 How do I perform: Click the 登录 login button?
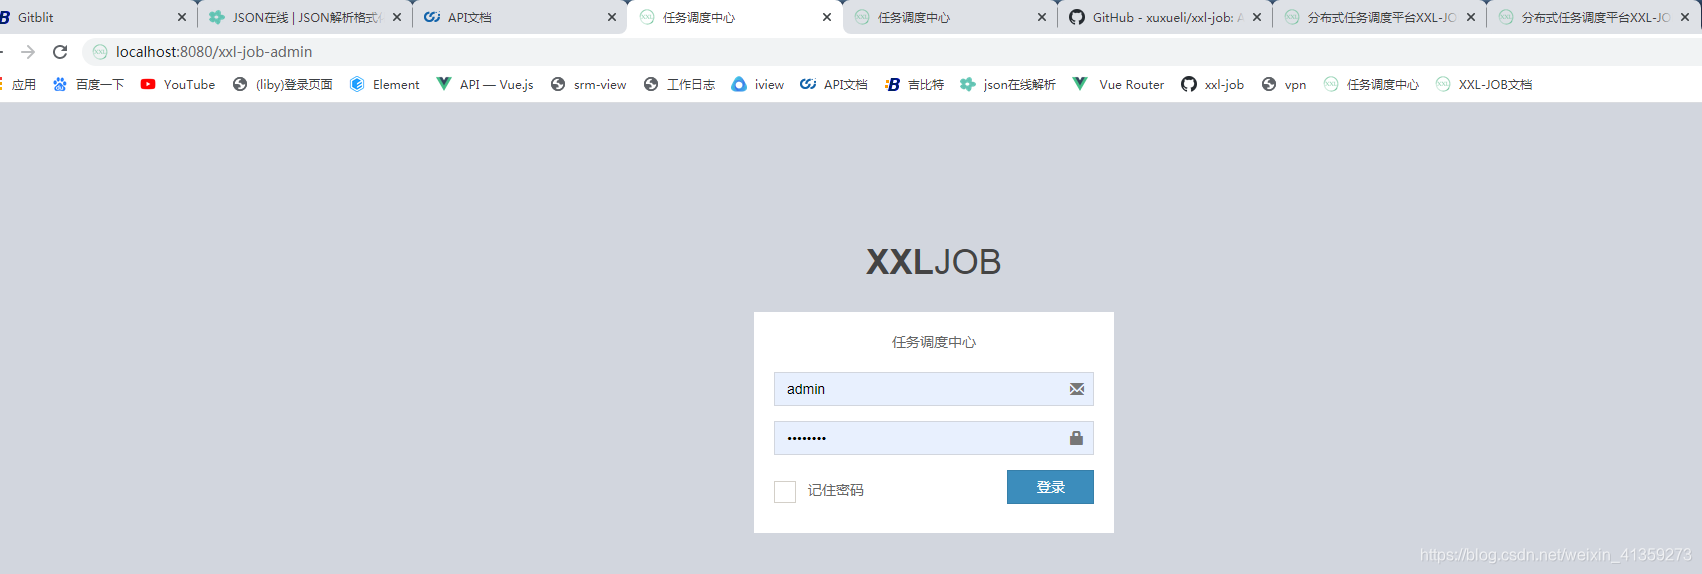(x=1050, y=487)
